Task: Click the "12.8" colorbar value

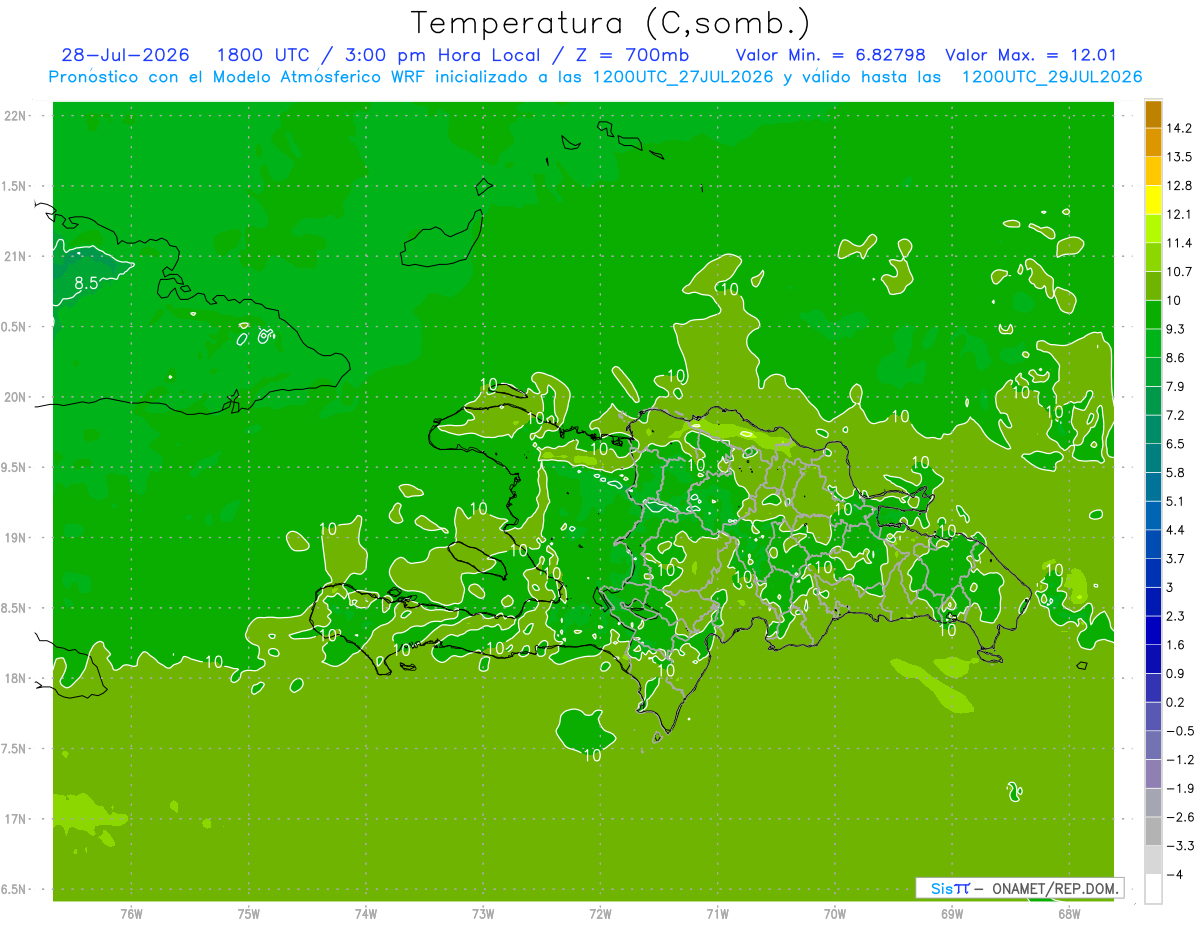Action: coord(1179,186)
